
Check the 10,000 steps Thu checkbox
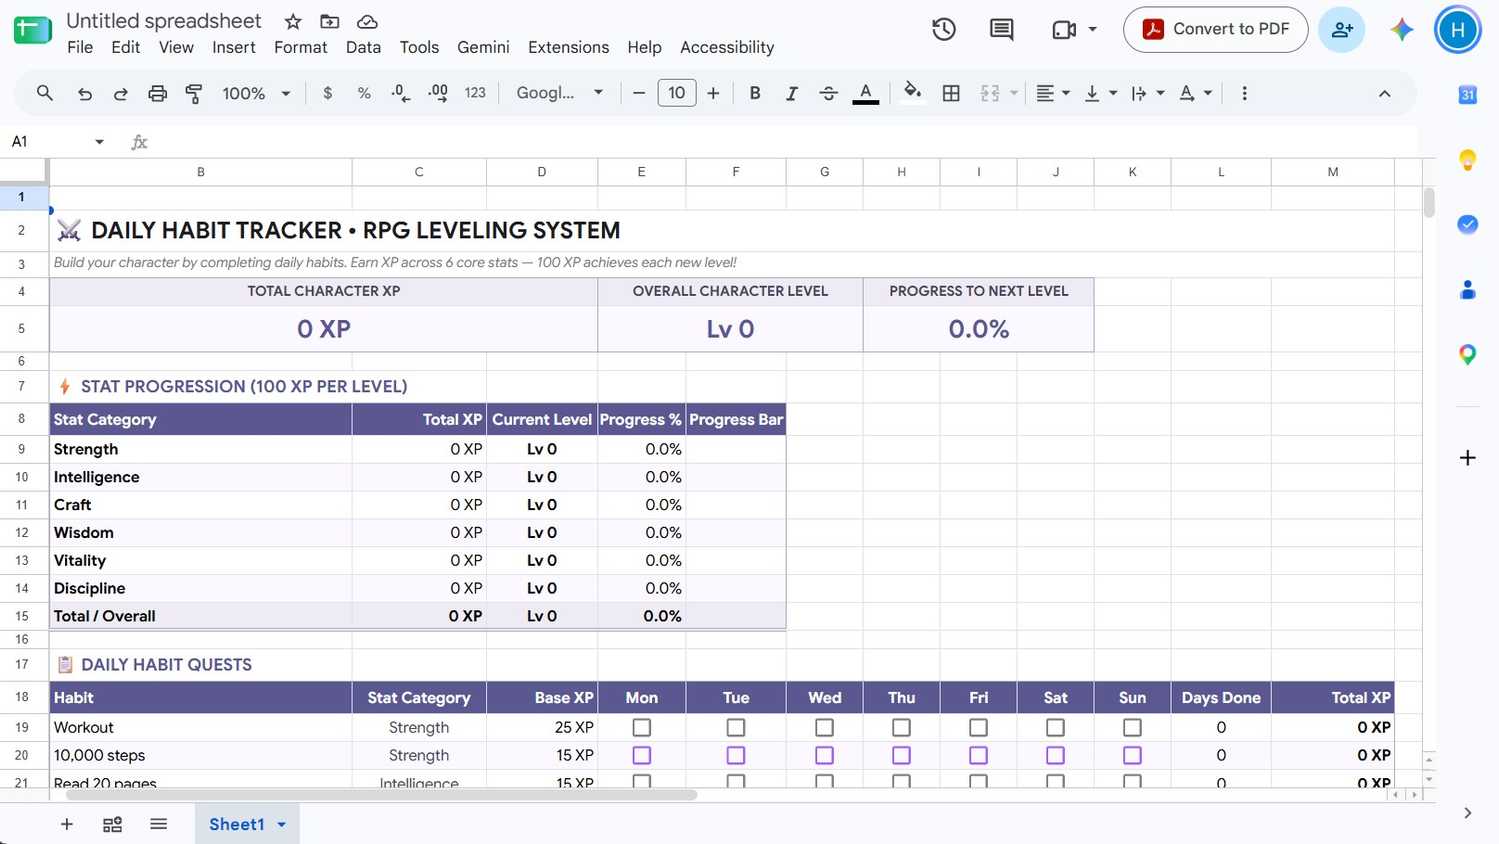coord(901,755)
